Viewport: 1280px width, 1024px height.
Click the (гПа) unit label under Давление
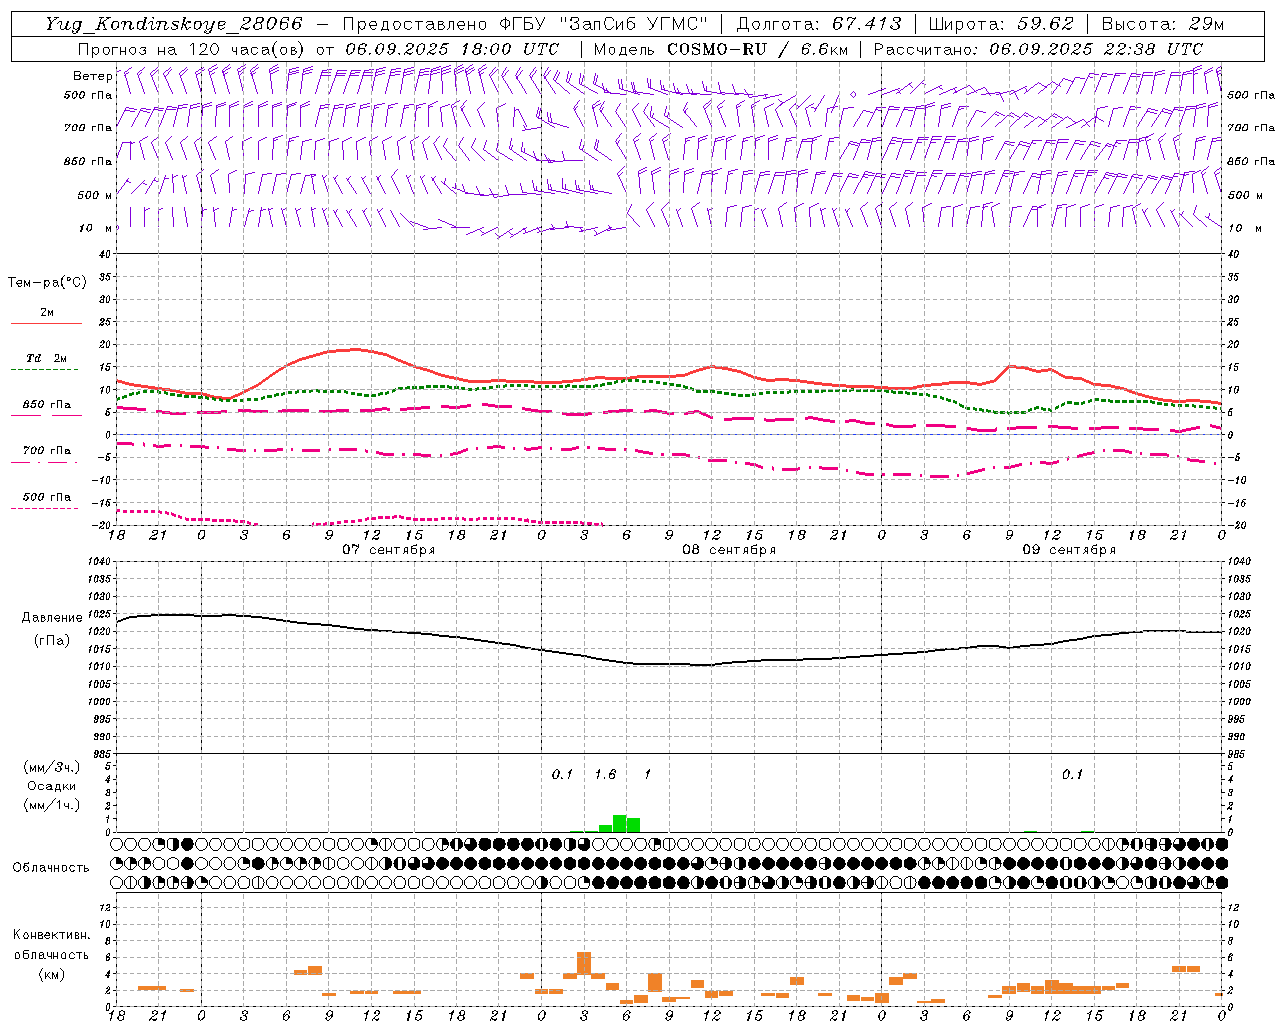pos(52,641)
